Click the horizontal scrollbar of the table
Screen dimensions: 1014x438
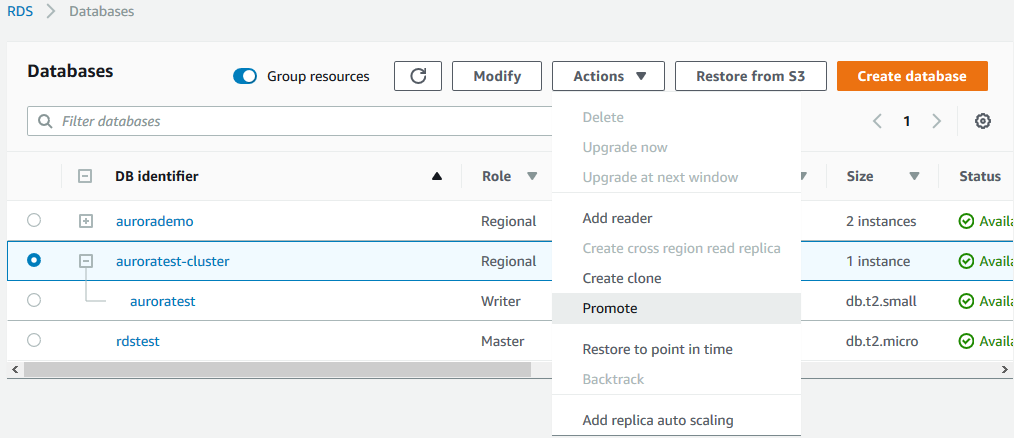click(x=278, y=369)
